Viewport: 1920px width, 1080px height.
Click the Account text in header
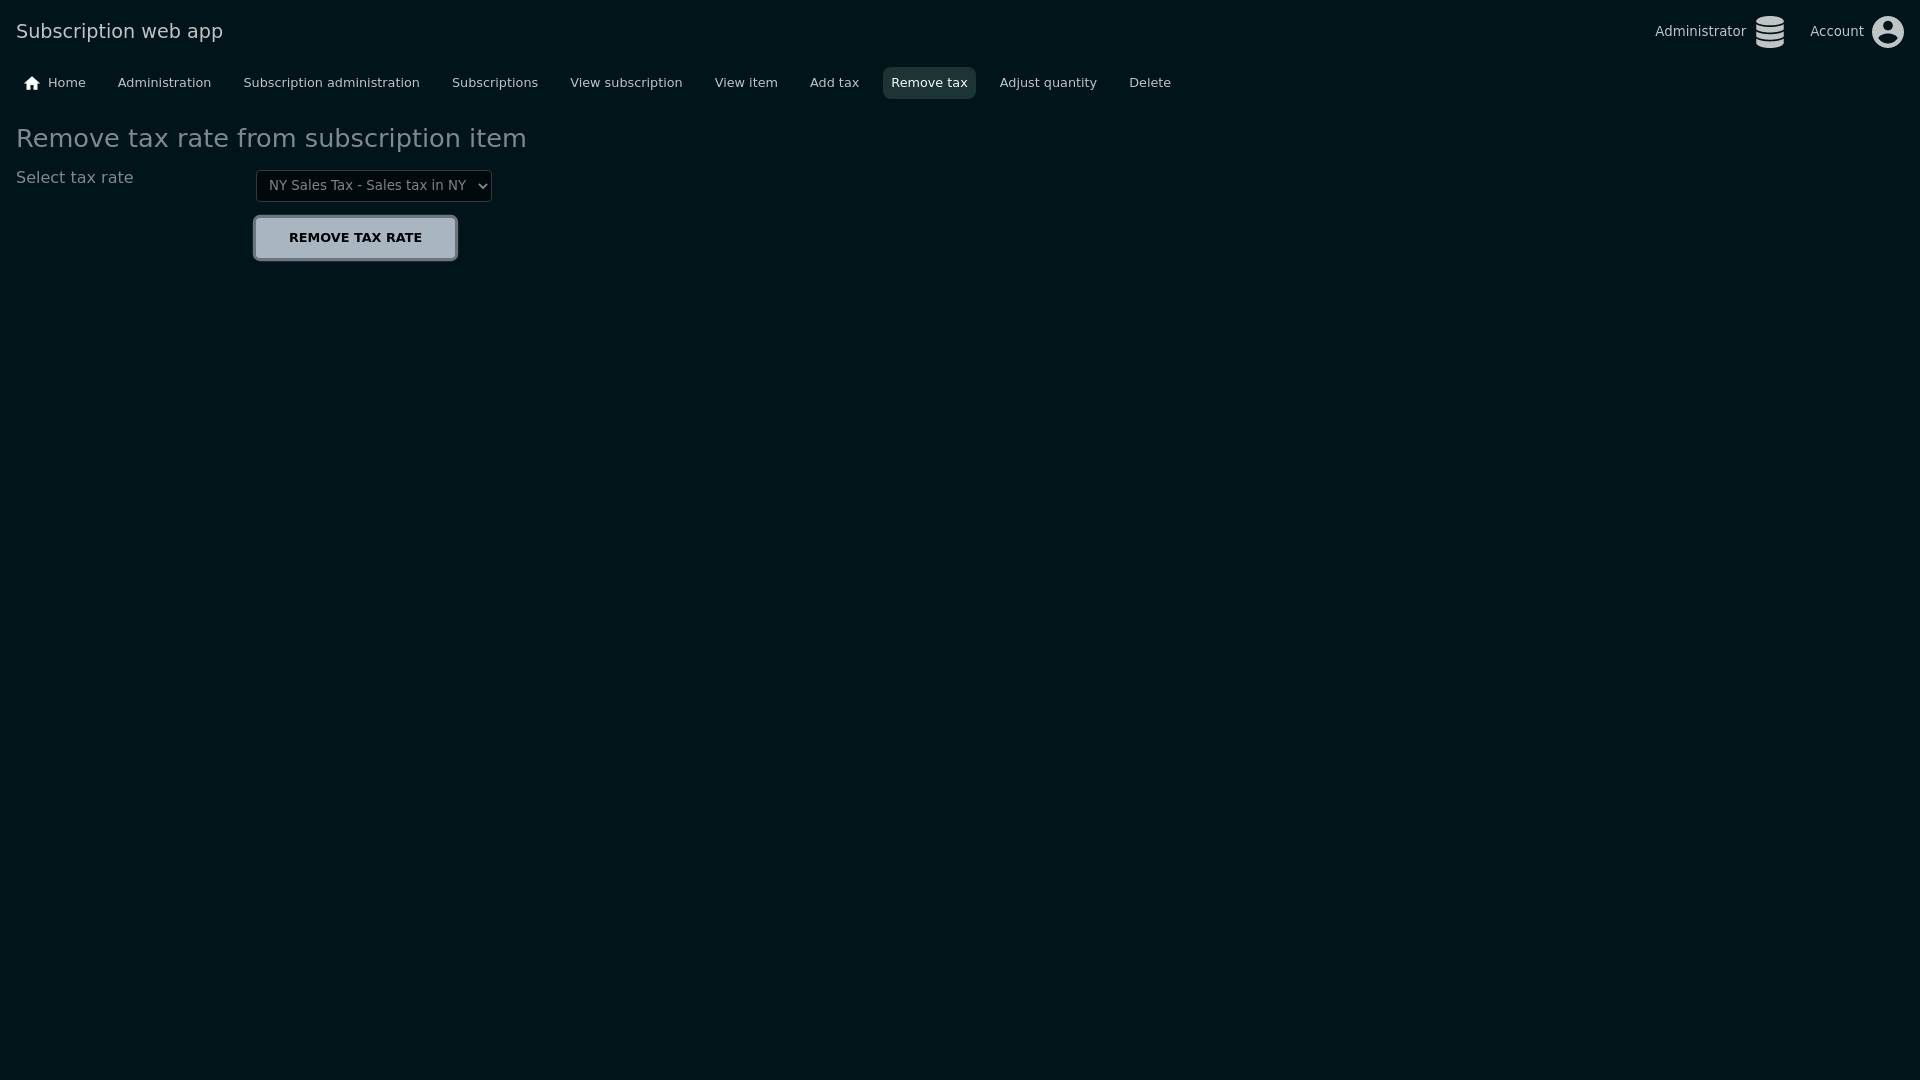tap(1836, 32)
